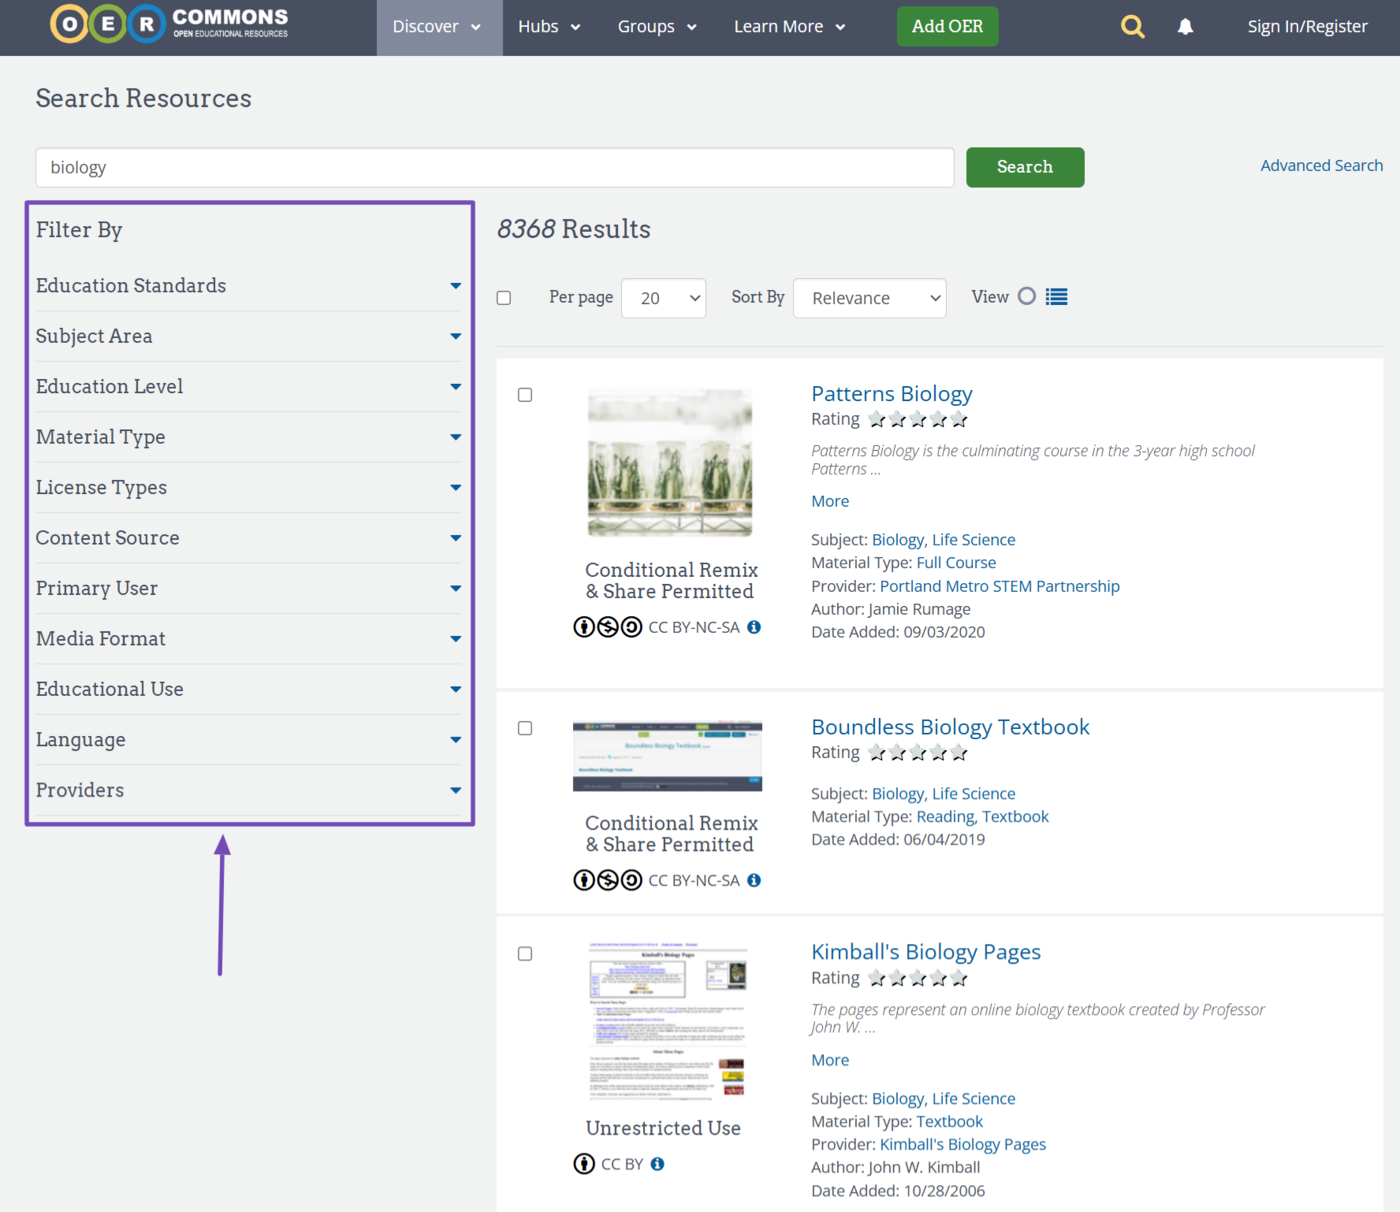Click Sign In/Register

(x=1307, y=27)
